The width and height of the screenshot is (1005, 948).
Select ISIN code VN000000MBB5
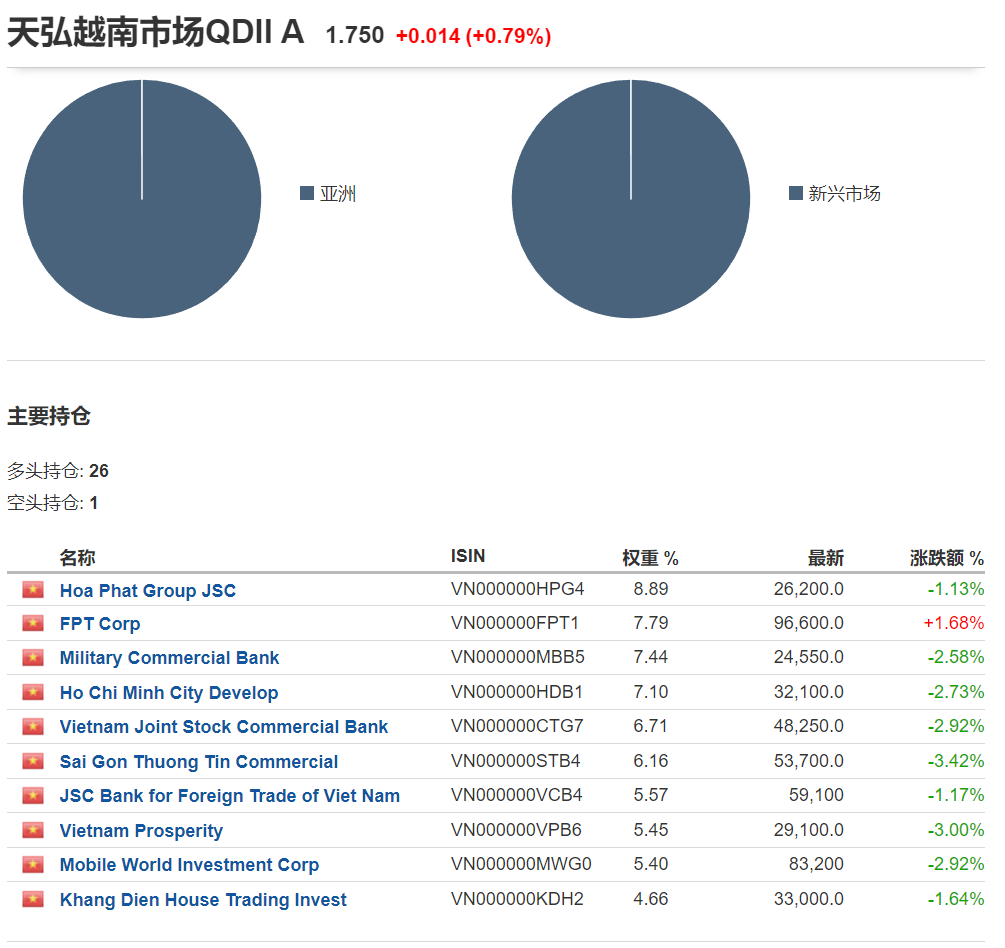coord(518,657)
